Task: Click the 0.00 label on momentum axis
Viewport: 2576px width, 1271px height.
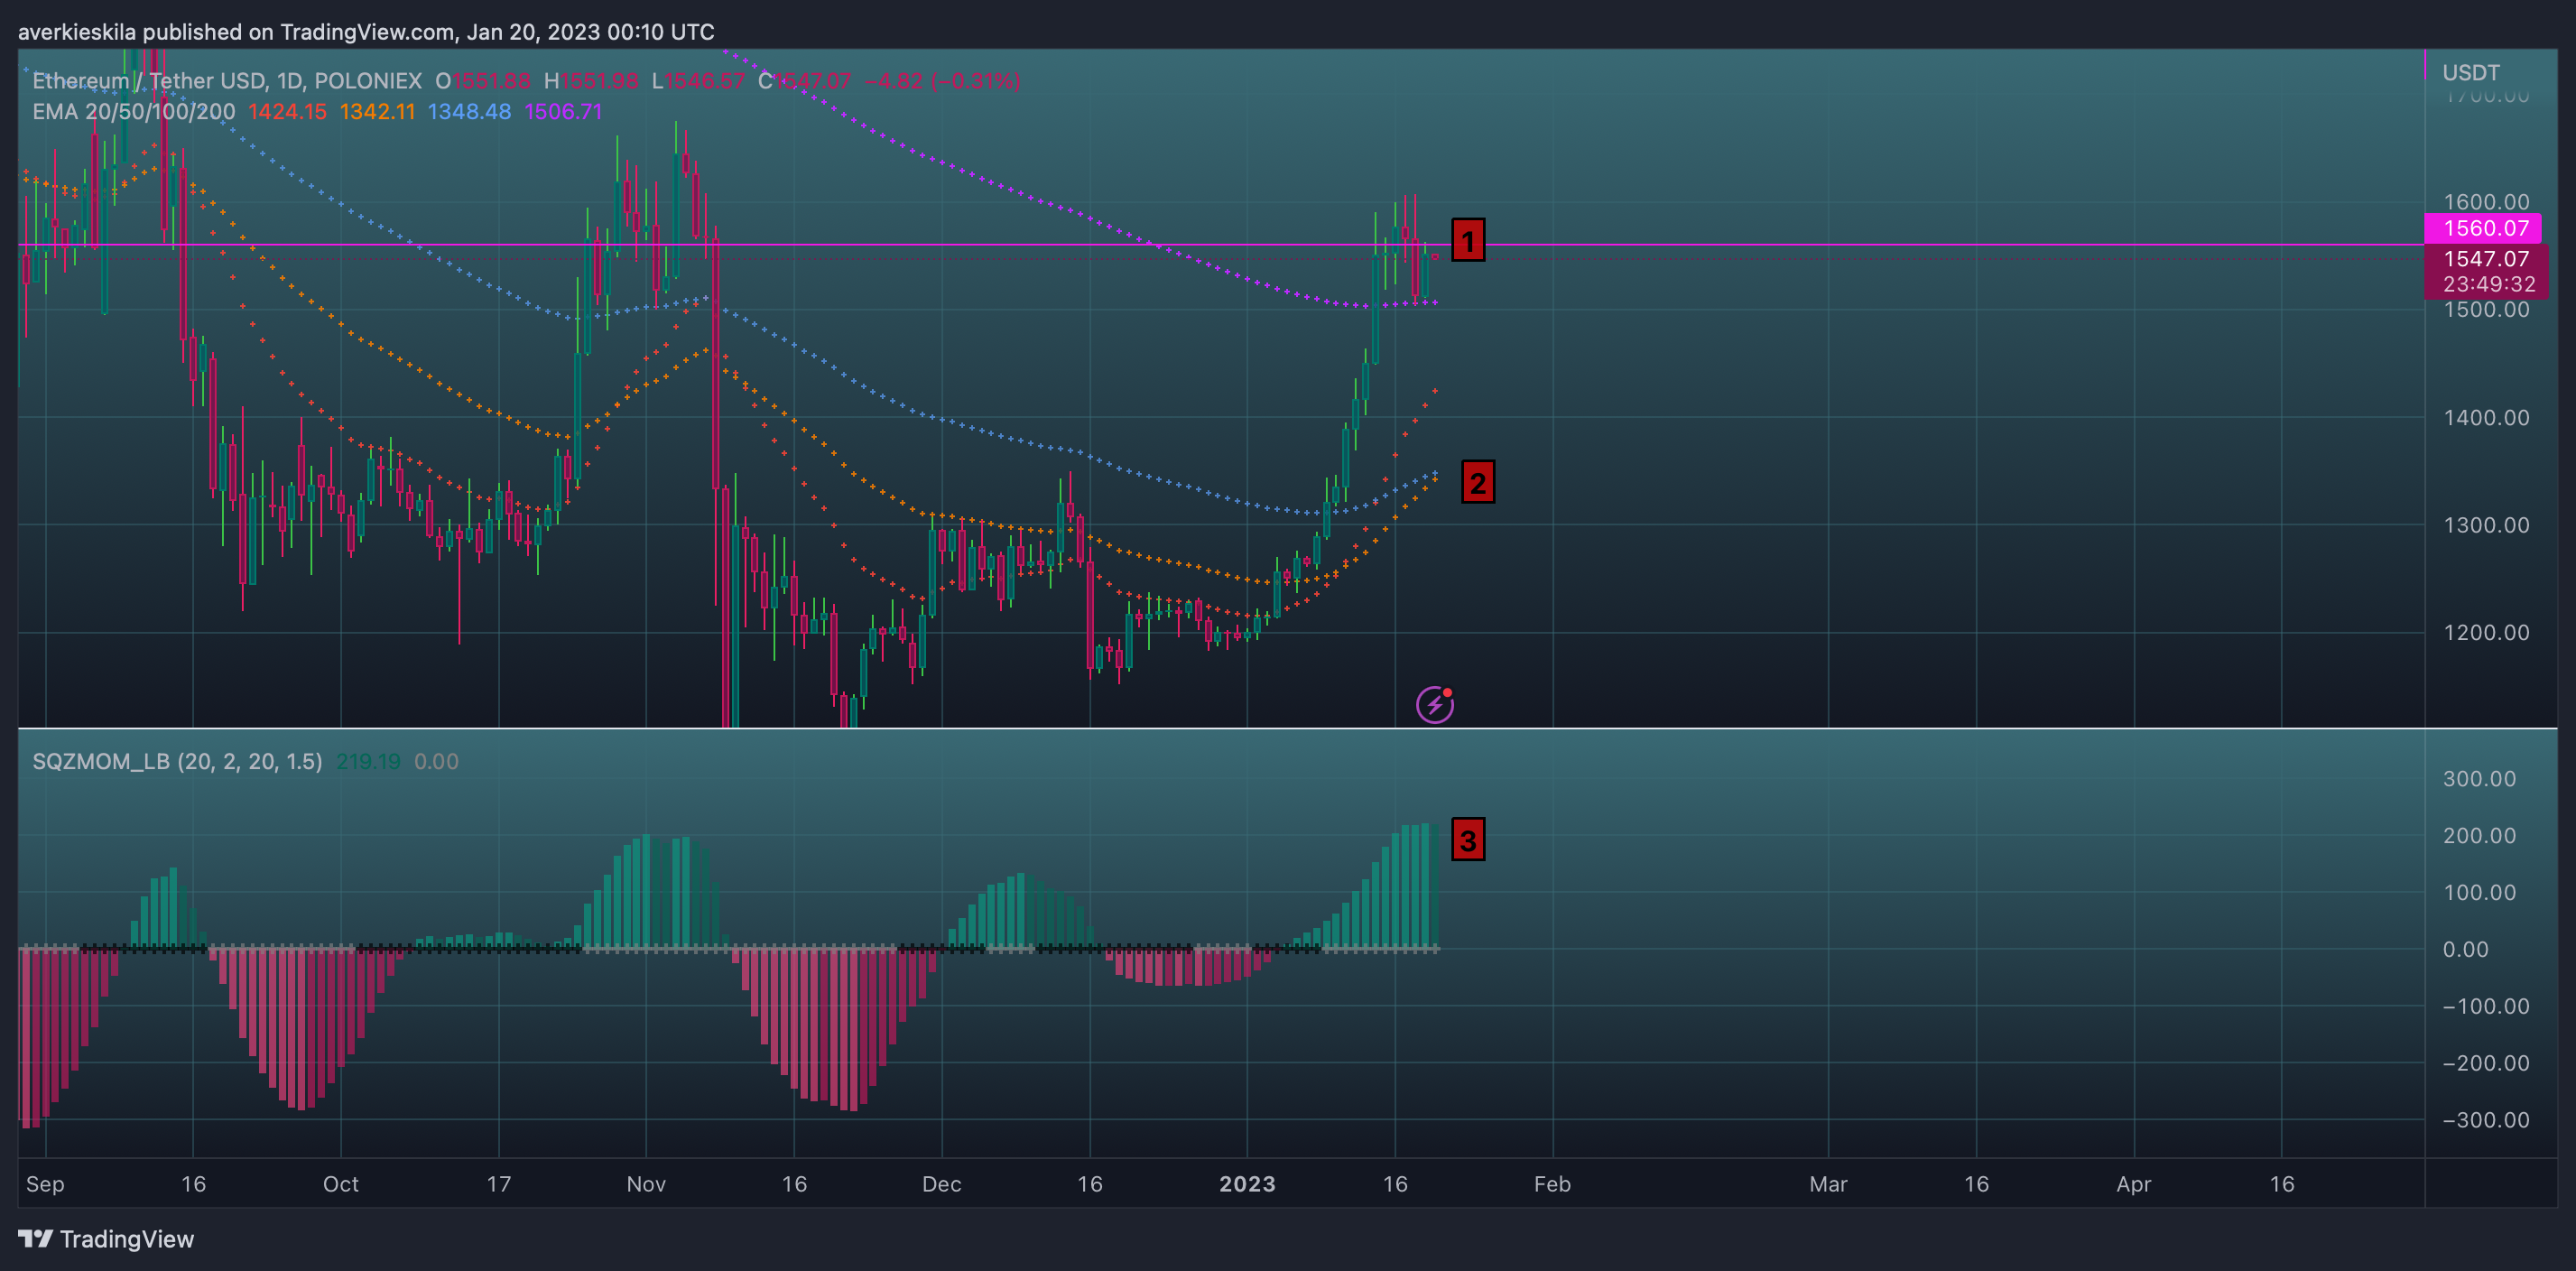Action: (2465, 949)
